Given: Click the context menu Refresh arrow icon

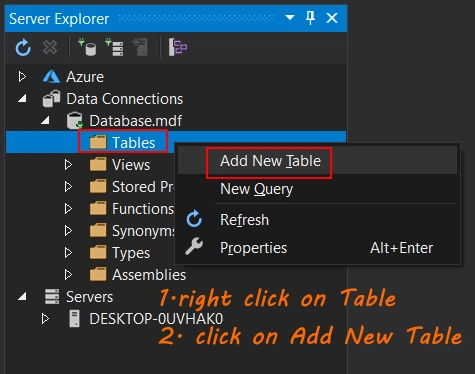Looking at the screenshot, I should pos(194,219).
